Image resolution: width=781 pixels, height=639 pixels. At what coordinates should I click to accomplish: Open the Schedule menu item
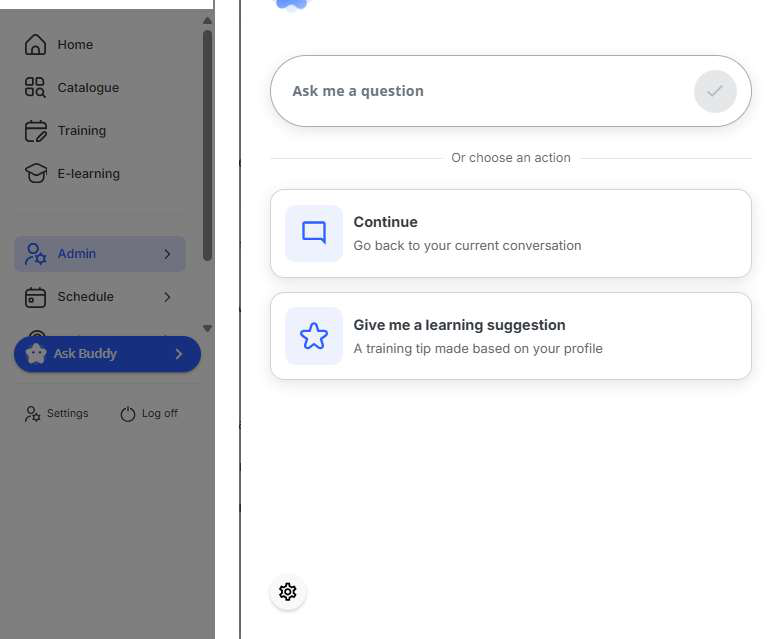[100, 297]
